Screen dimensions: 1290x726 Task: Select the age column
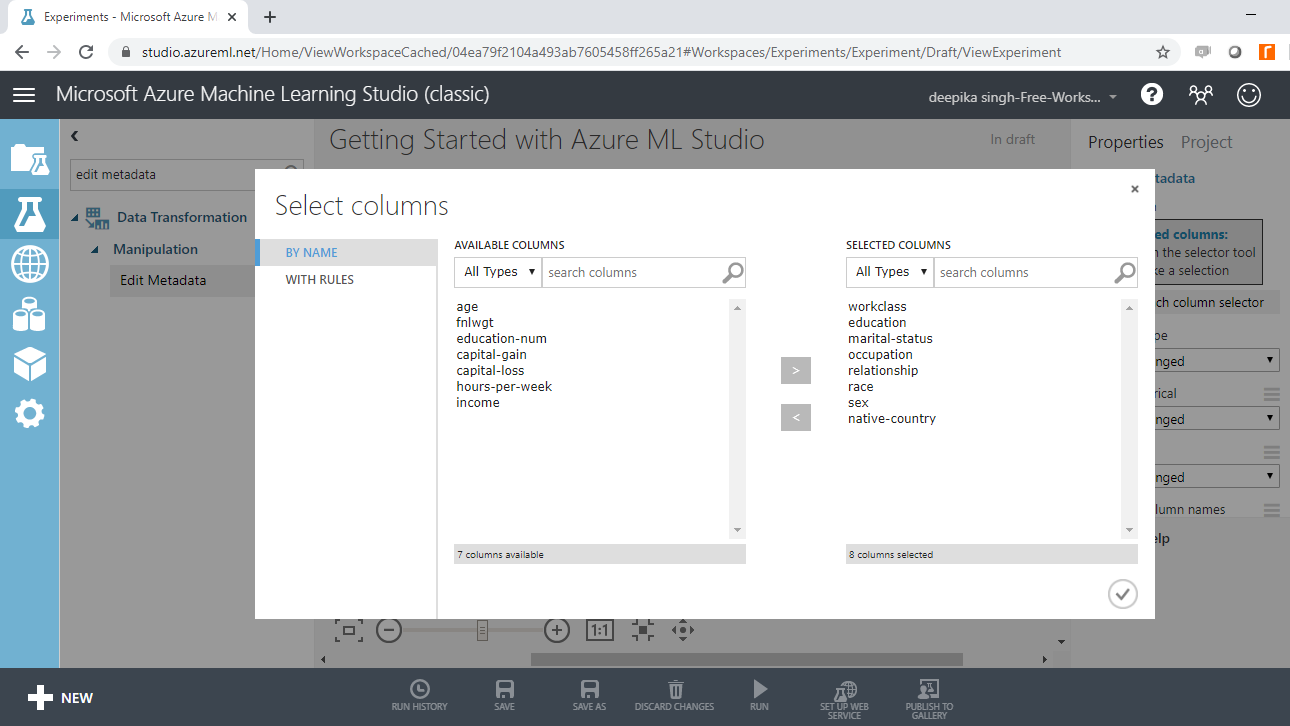click(x=467, y=307)
